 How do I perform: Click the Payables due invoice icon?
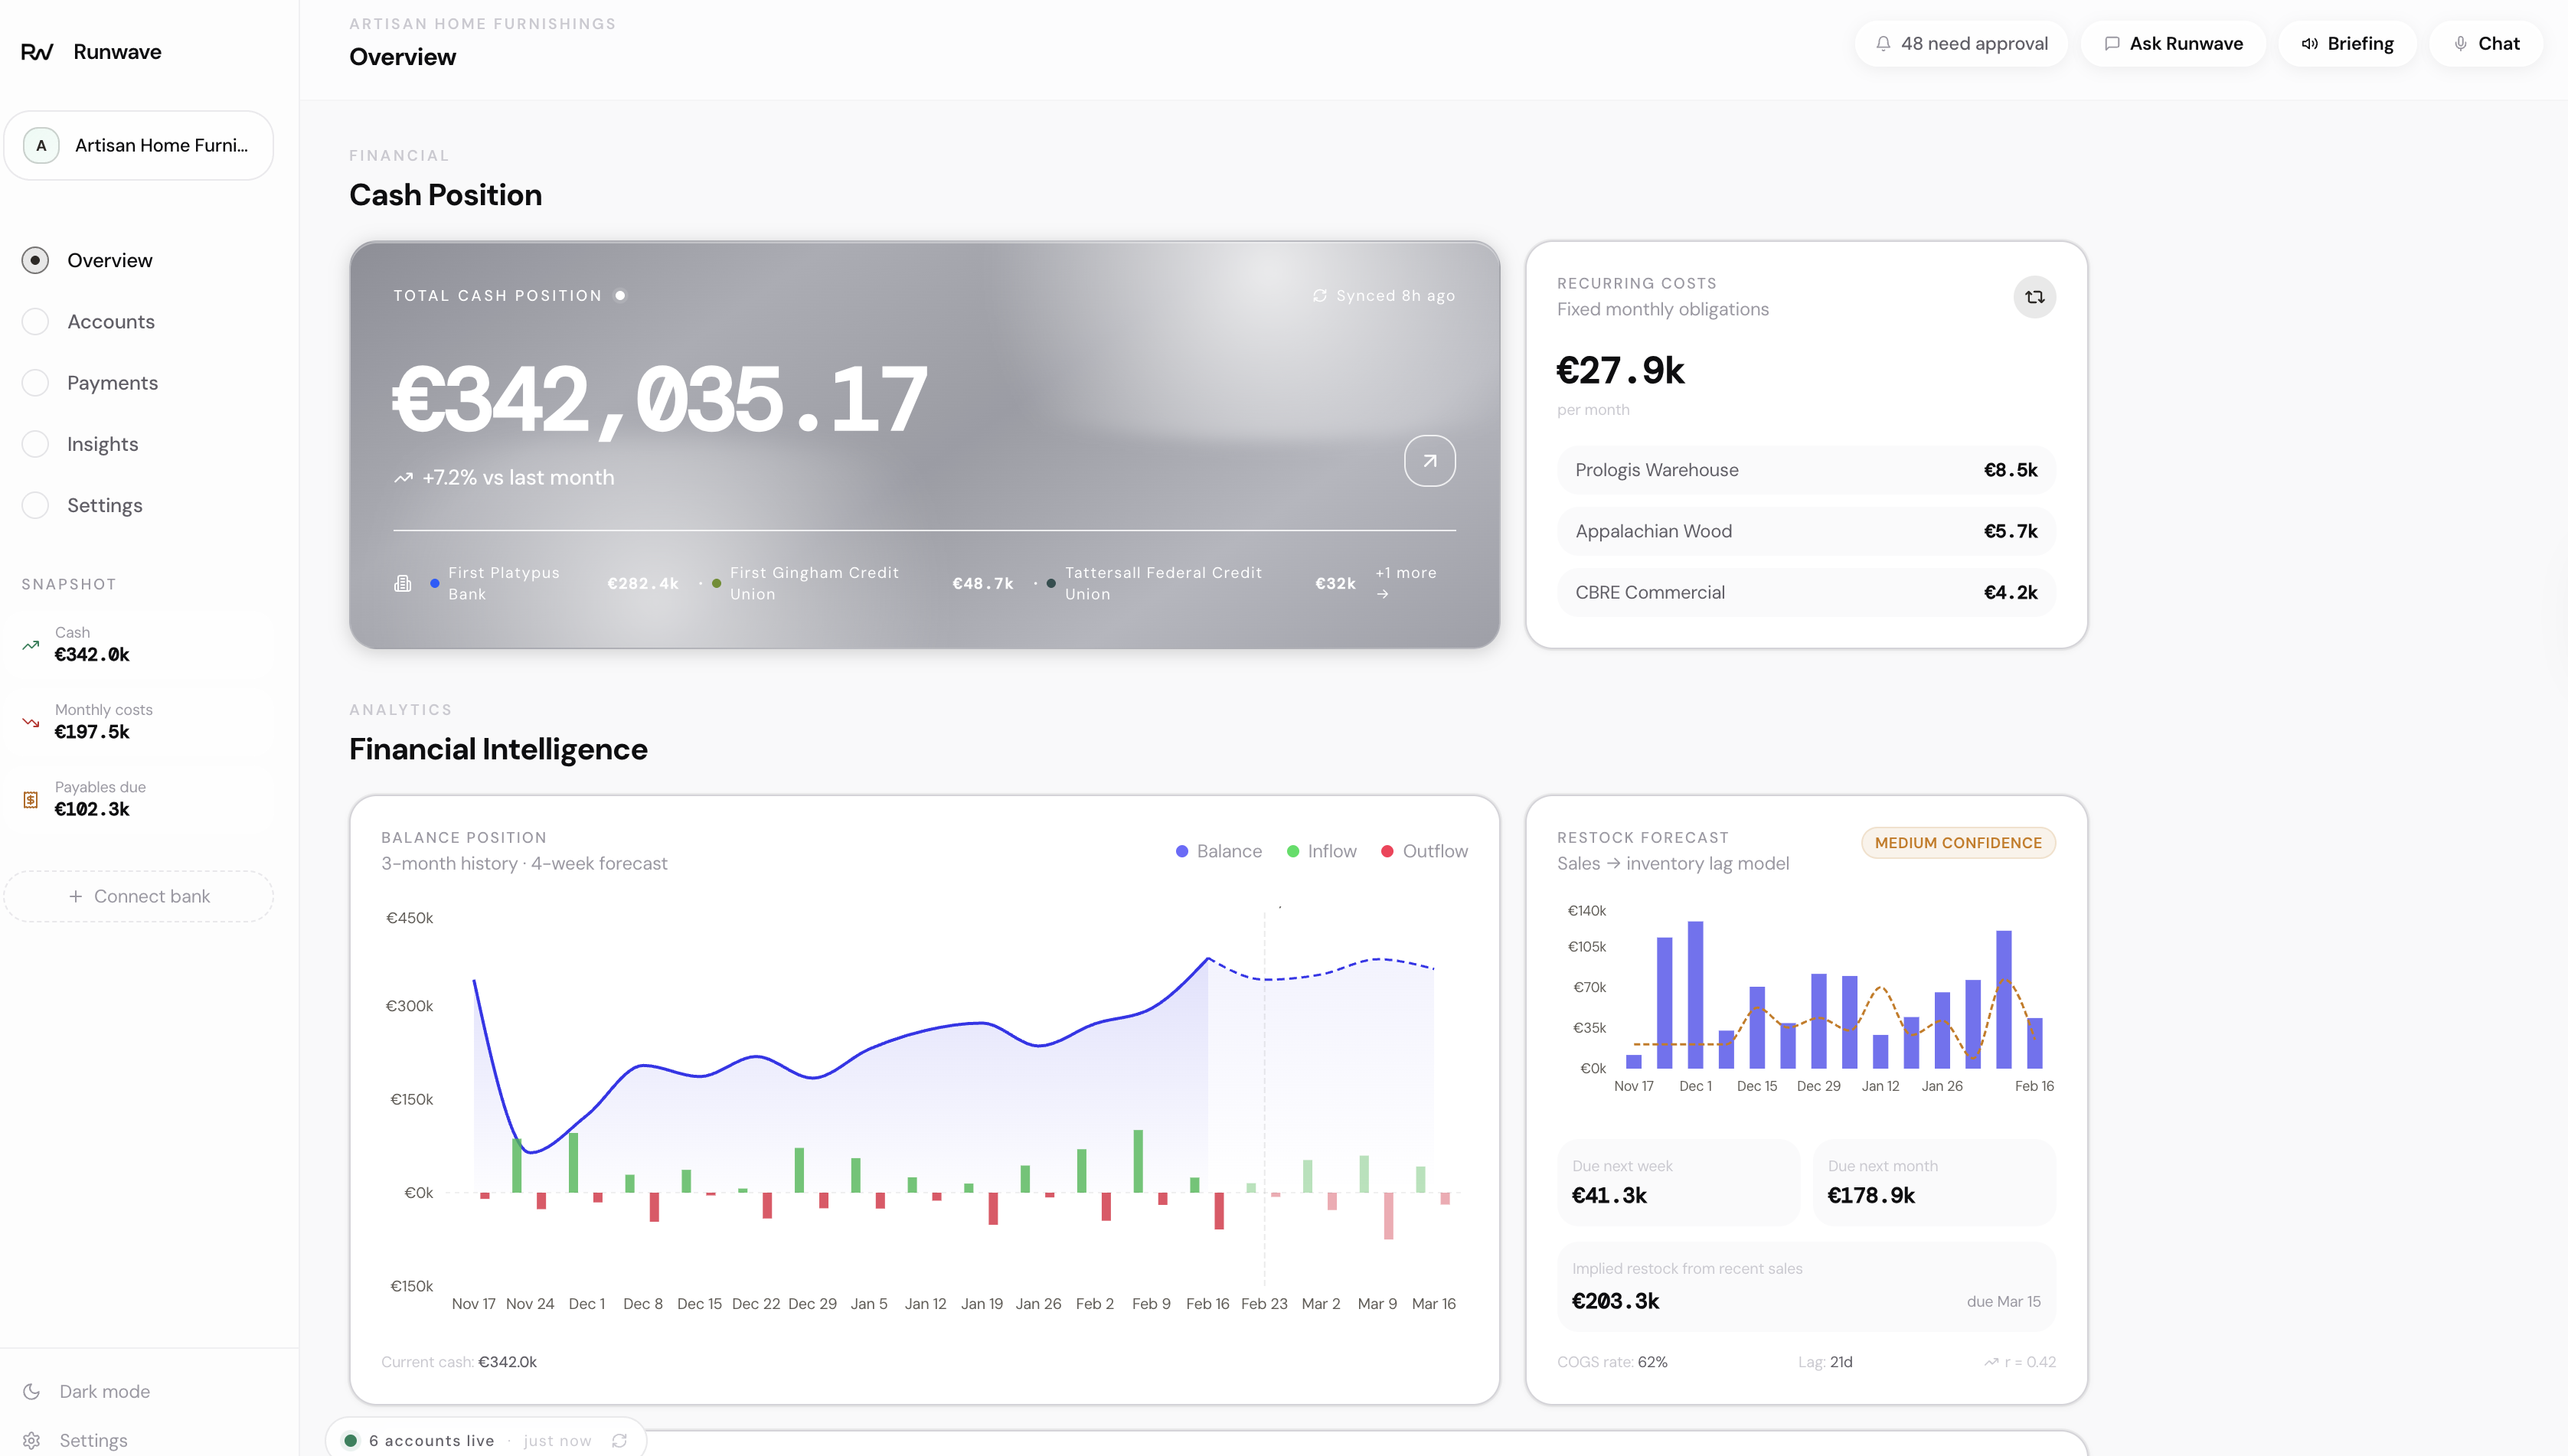[x=31, y=799]
